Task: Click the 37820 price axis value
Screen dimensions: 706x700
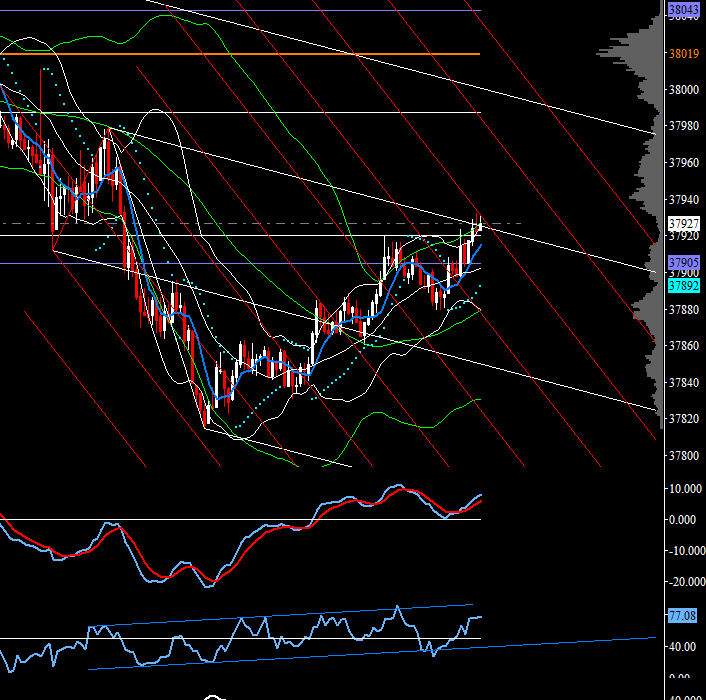Action: [x=684, y=419]
